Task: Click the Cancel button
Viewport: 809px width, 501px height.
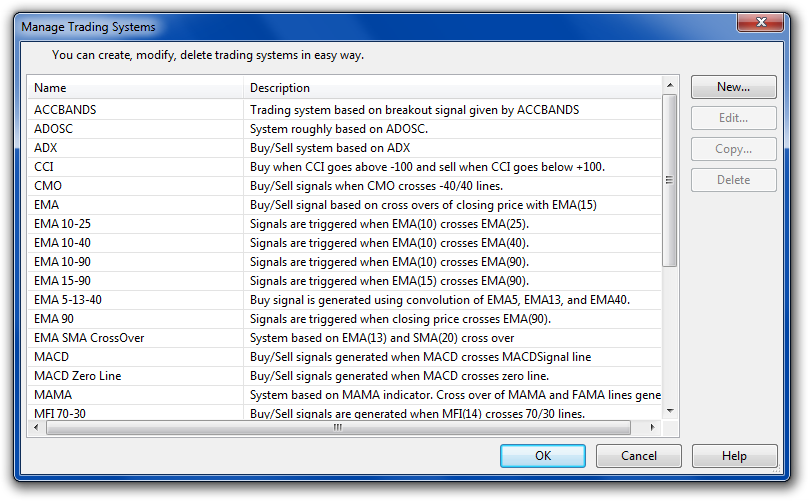Action: point(638,456)
